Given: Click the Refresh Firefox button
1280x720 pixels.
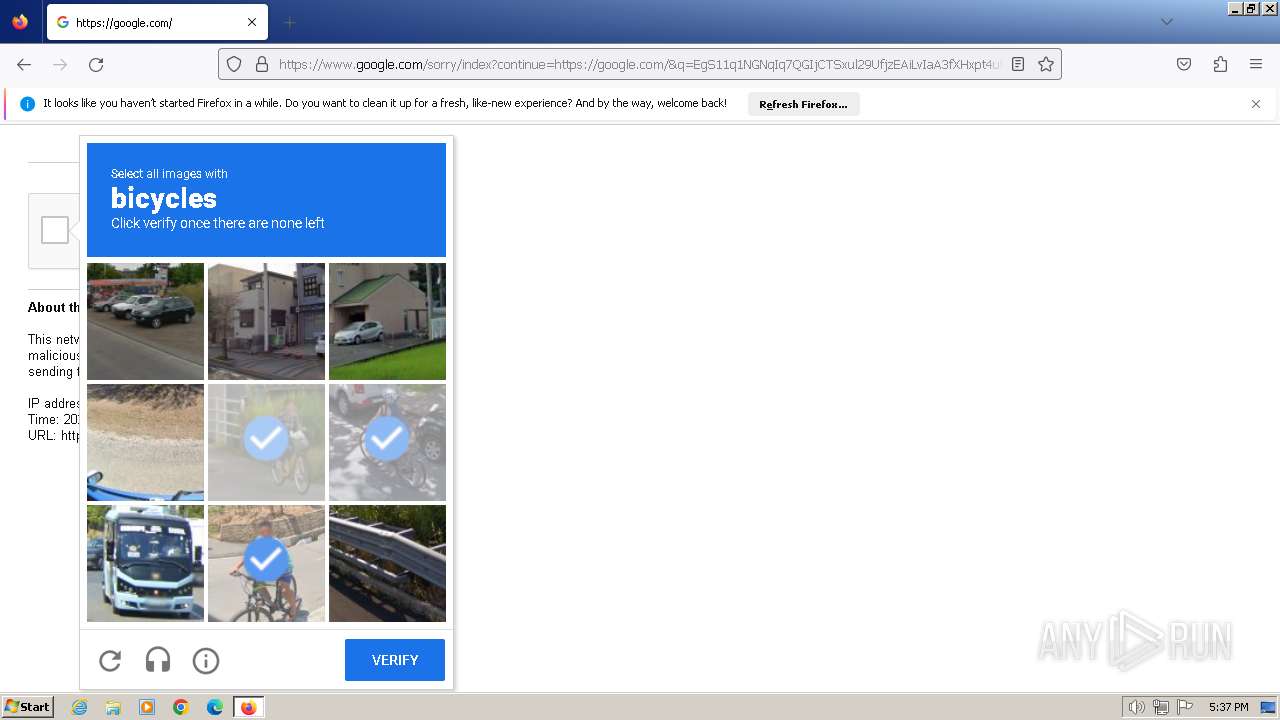Looking at the screenshot, I should pyautogui.click(x=803, y=104).
